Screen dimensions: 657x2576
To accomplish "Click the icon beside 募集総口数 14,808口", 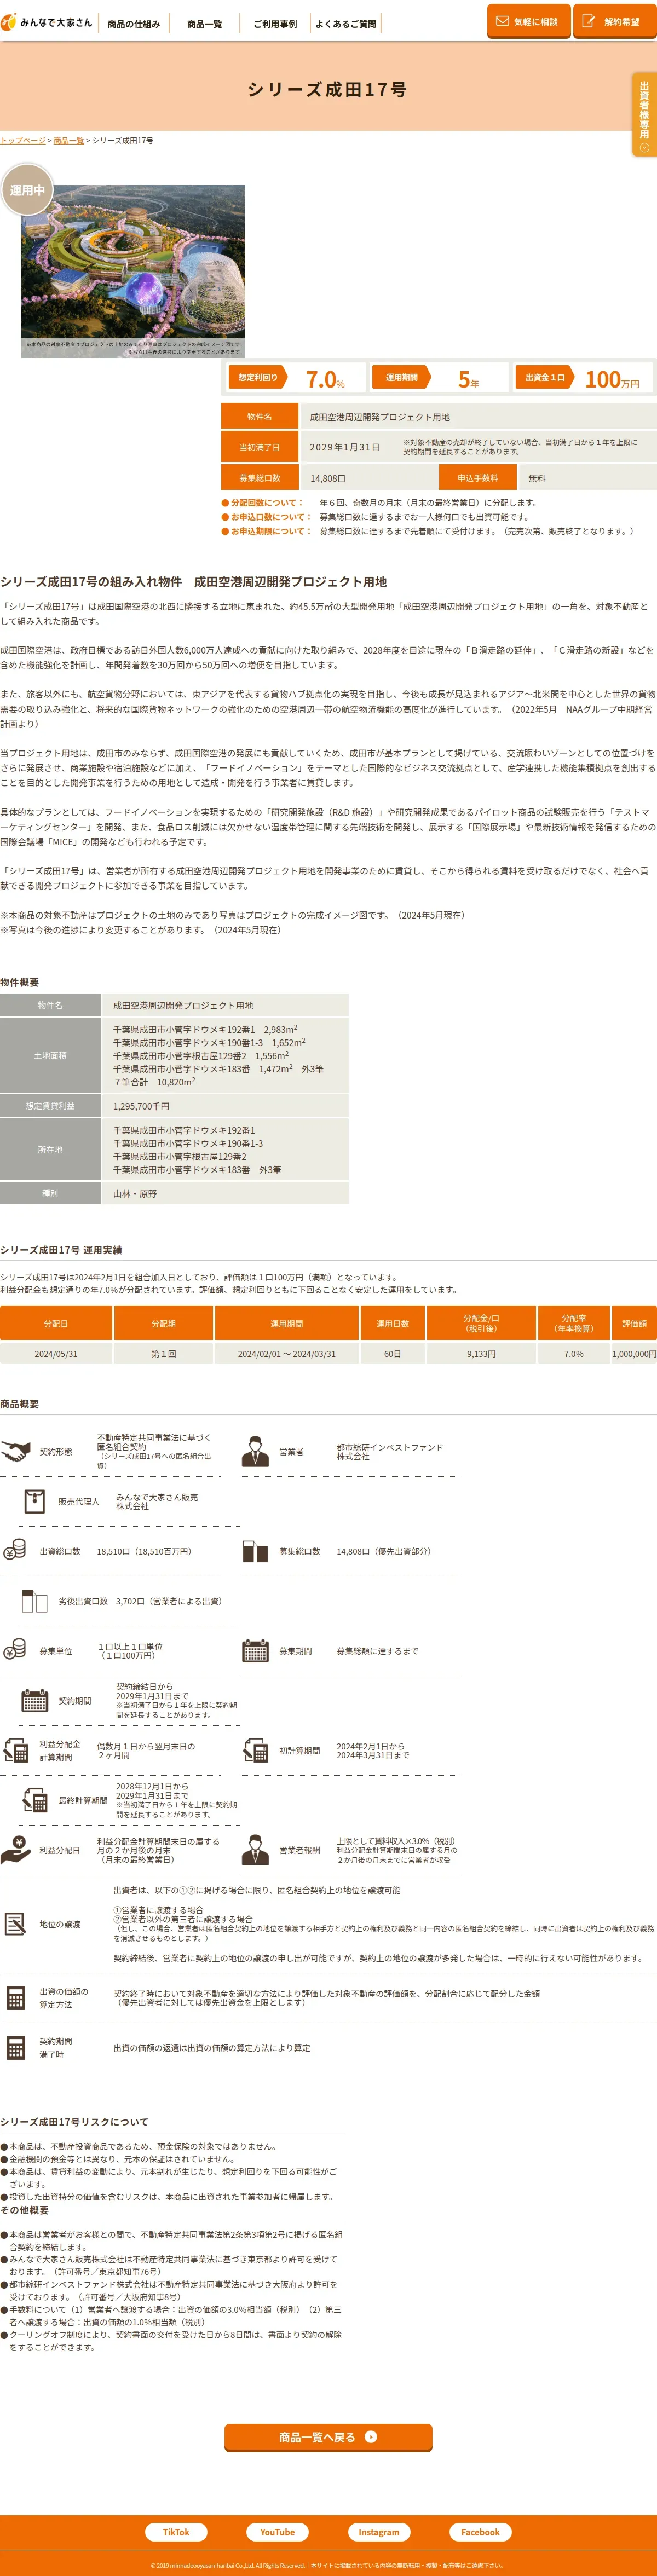I will [255, 1551].
